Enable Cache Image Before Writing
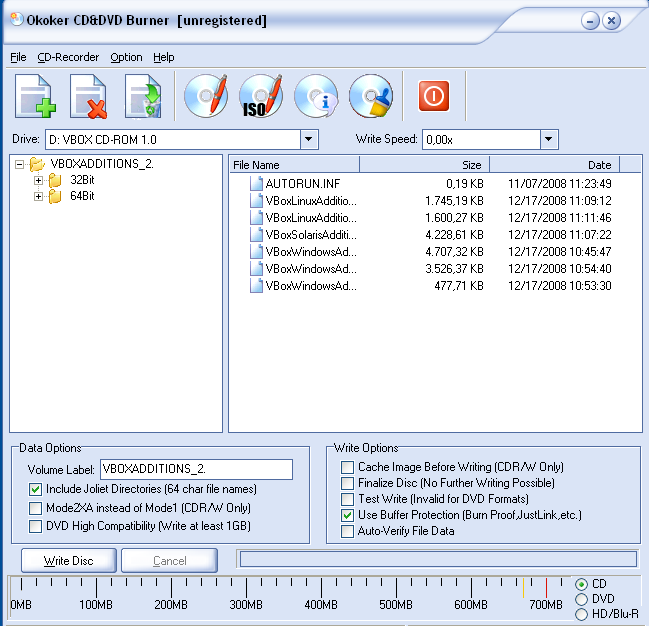Viewport: 649px width, 626px height. tap(347, 467)
